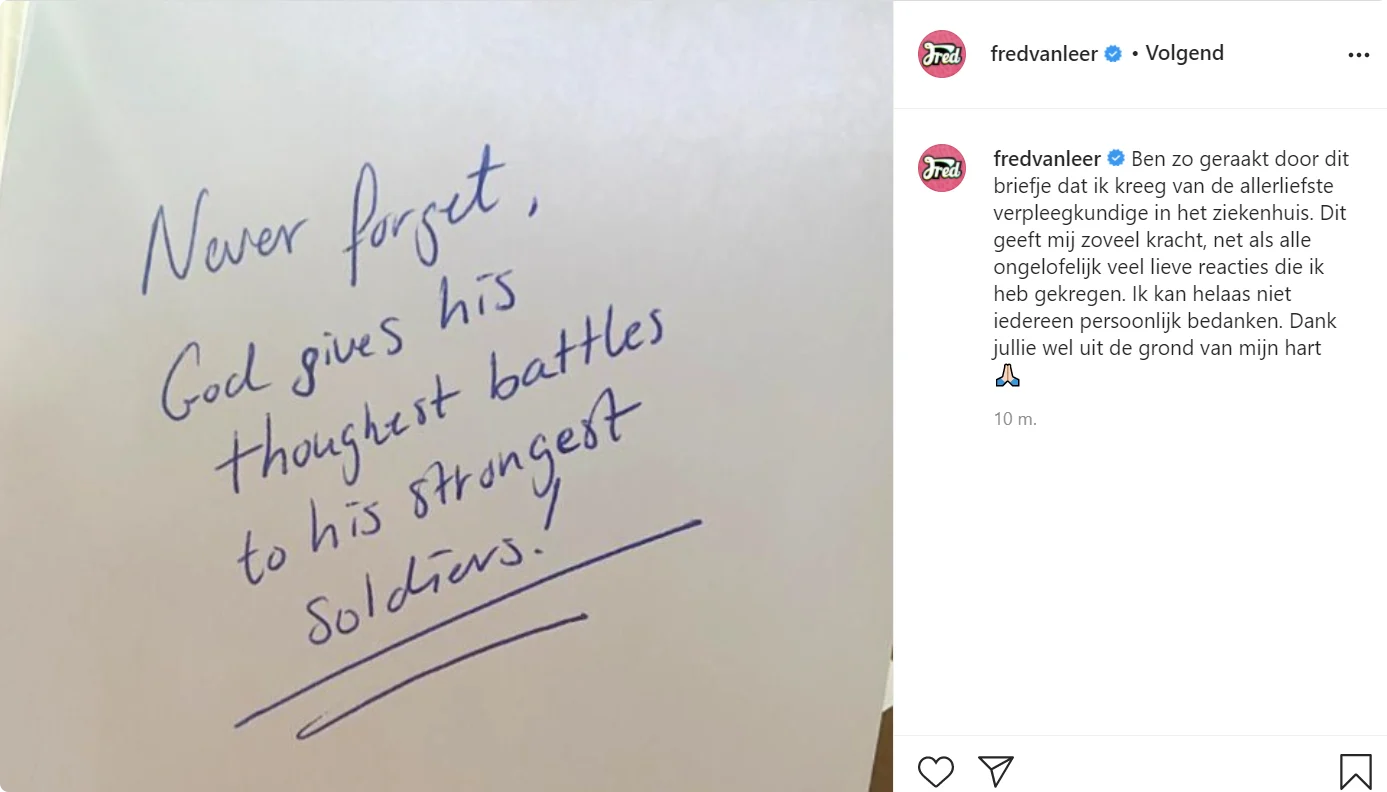
Task: Click the handwritten note photo
Action: pos(446,396)
